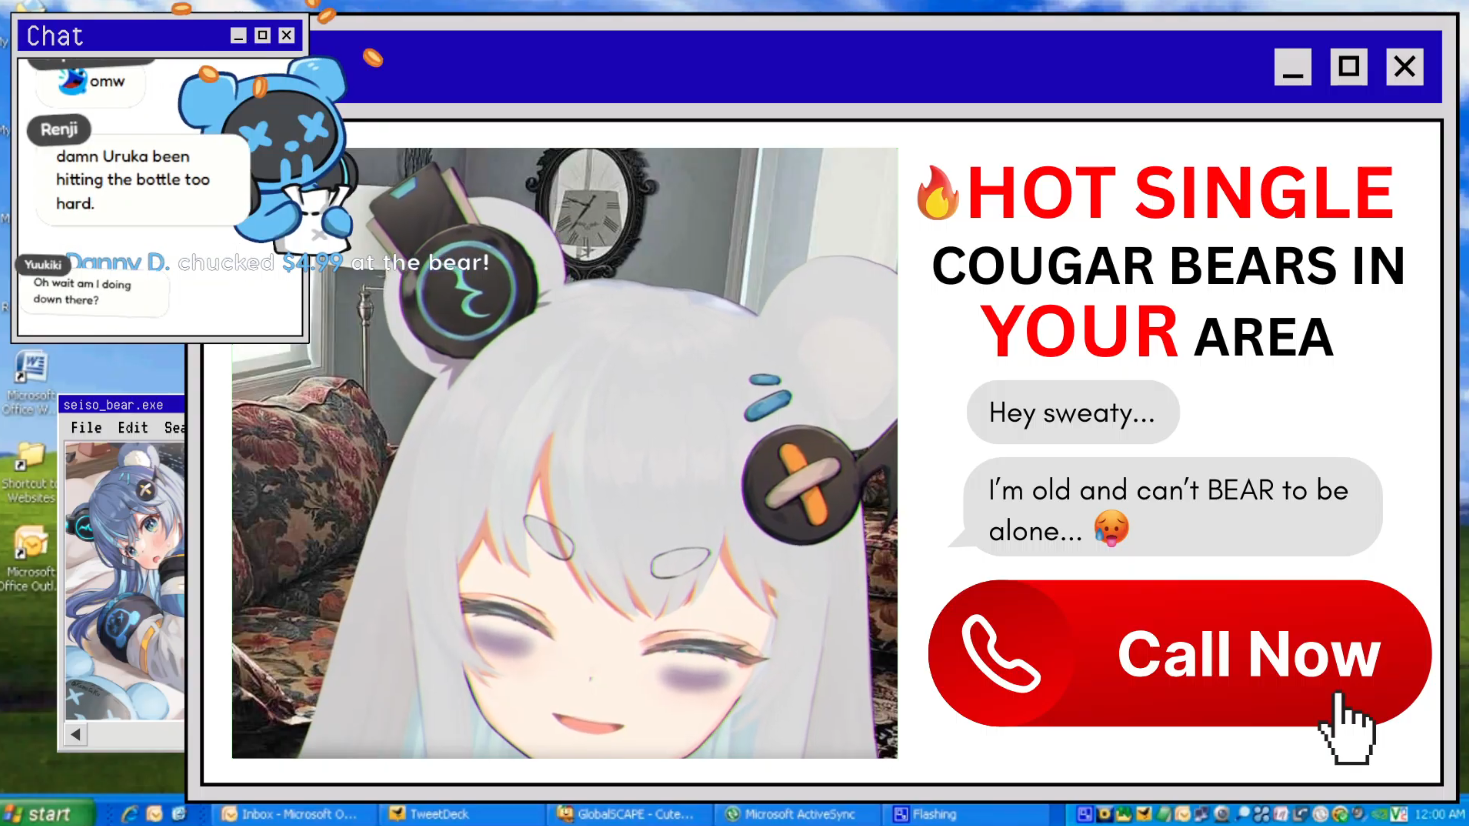This screenshot has height=826, width=1469.
Task: Open Edit menu in seiso_bear.exe window
Action: 132,428
